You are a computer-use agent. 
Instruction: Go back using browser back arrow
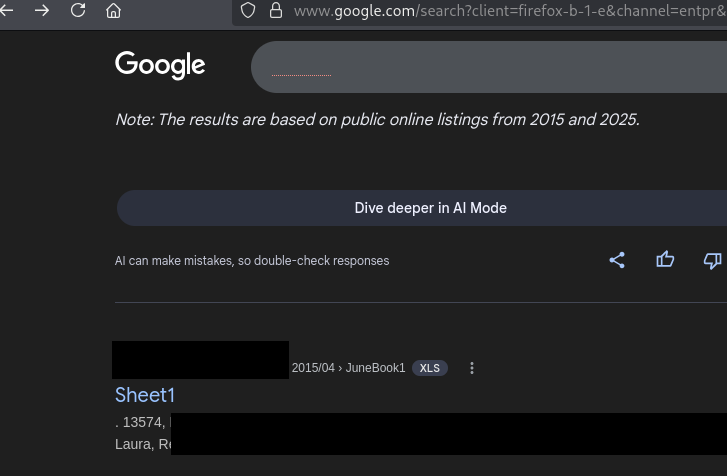(x=6, y=10)
